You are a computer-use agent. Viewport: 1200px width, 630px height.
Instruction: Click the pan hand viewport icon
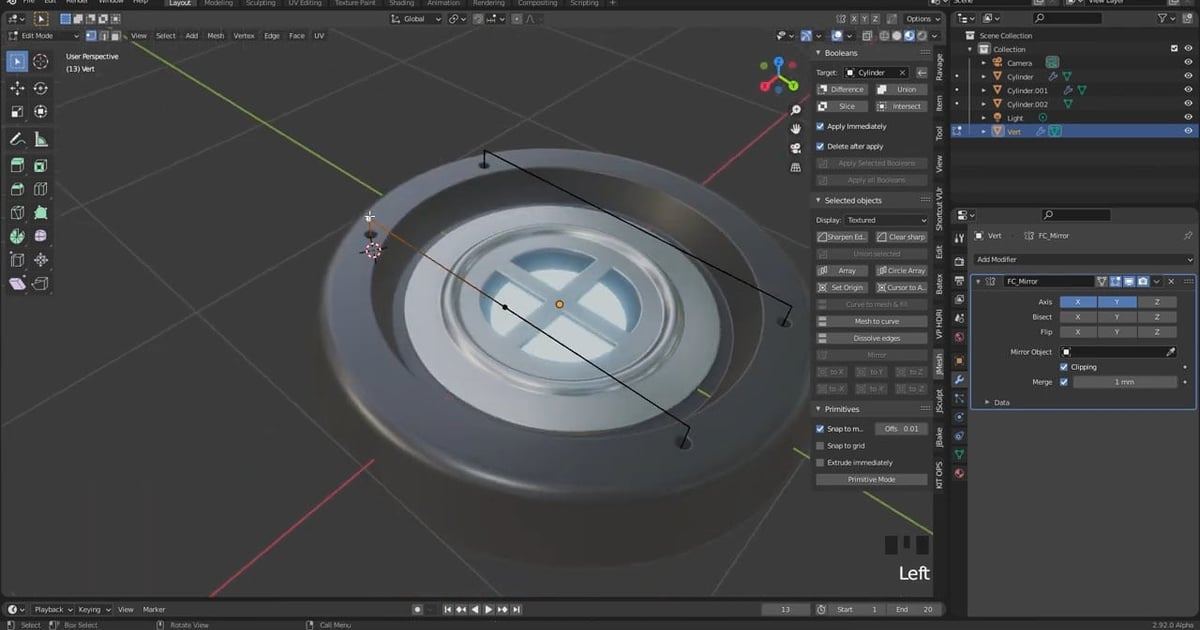(796, 129)
